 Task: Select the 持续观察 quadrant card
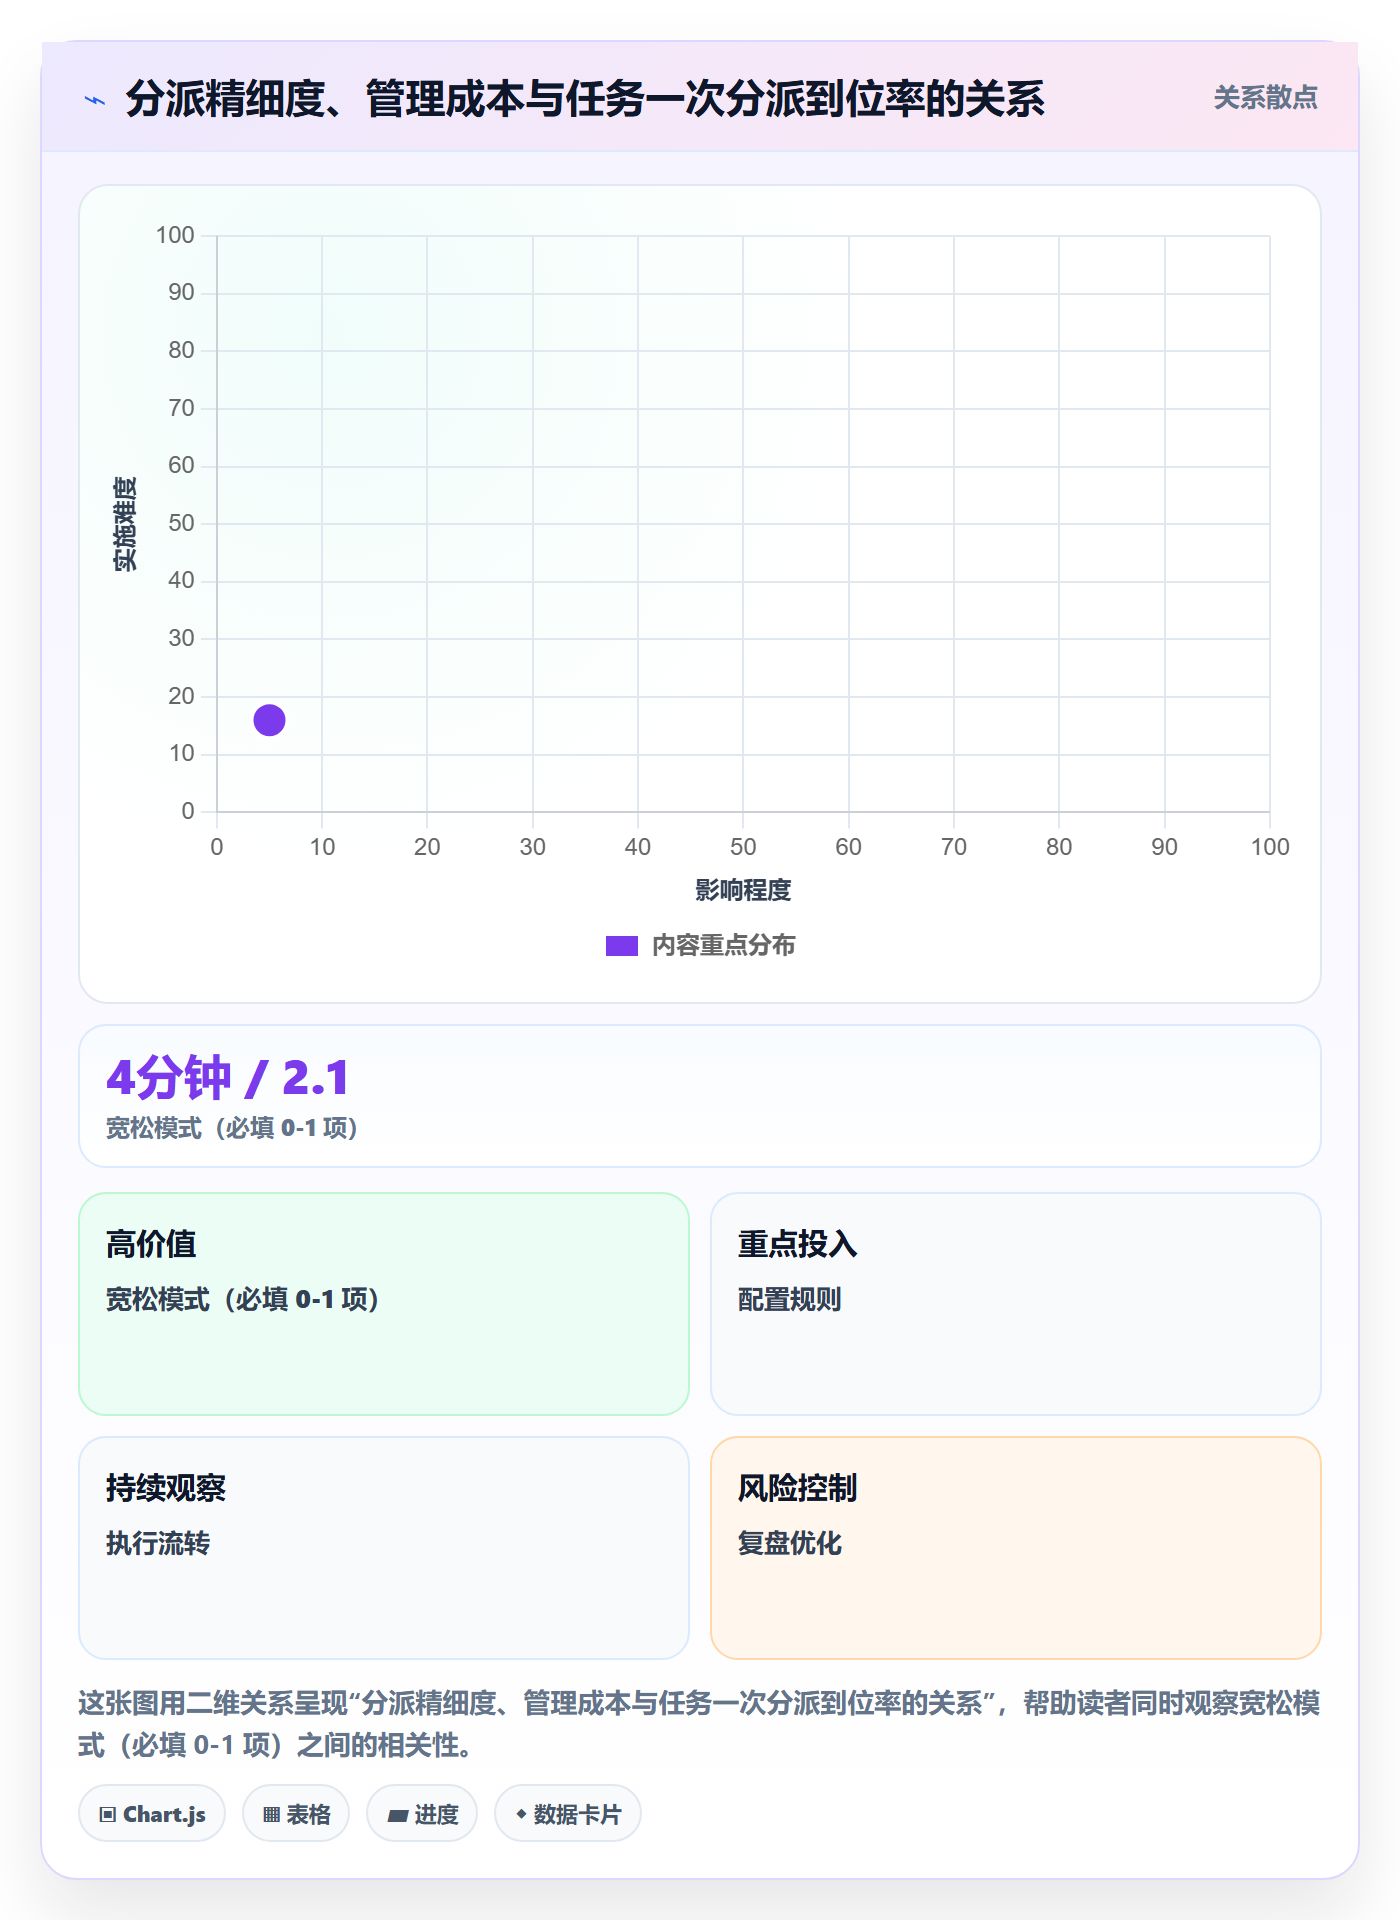(384, 1547)
